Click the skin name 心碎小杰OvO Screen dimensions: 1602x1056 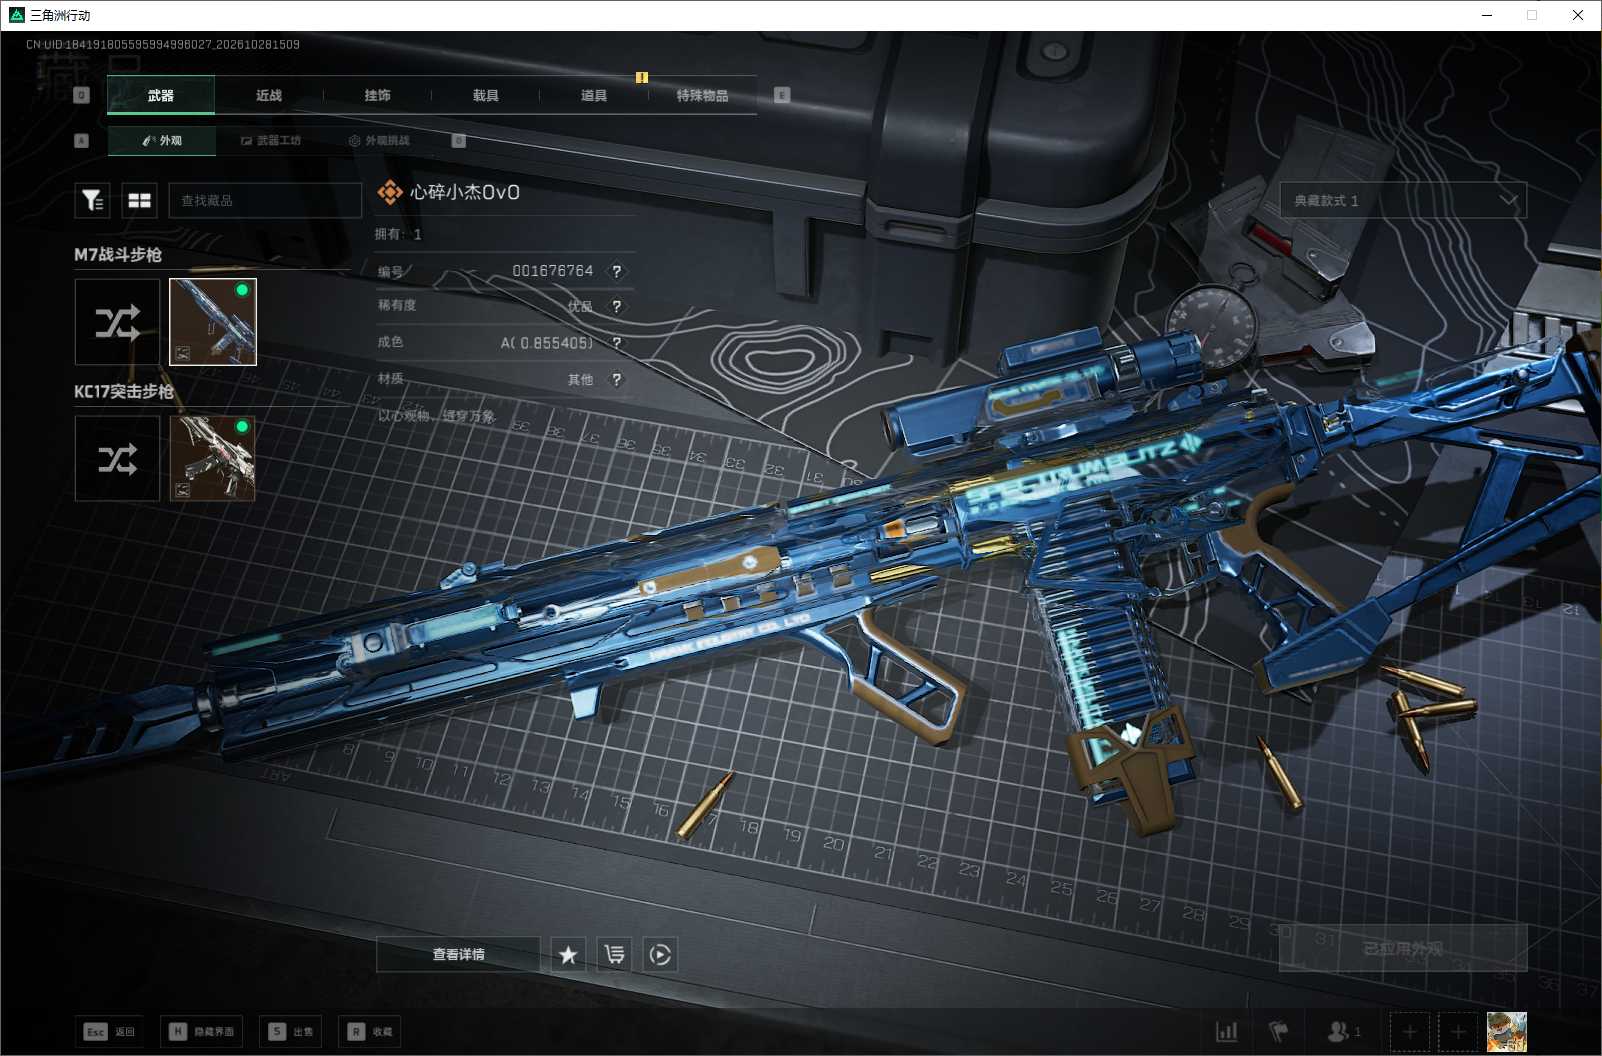[x=465, y=192]
